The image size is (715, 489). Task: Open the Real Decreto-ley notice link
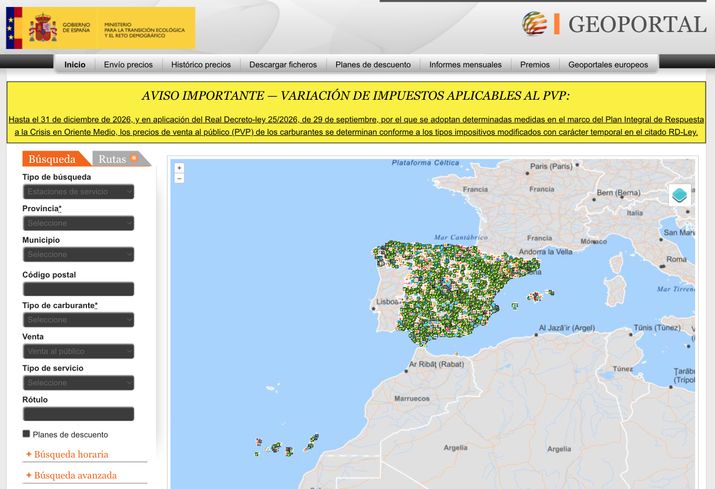coord(356,126)
